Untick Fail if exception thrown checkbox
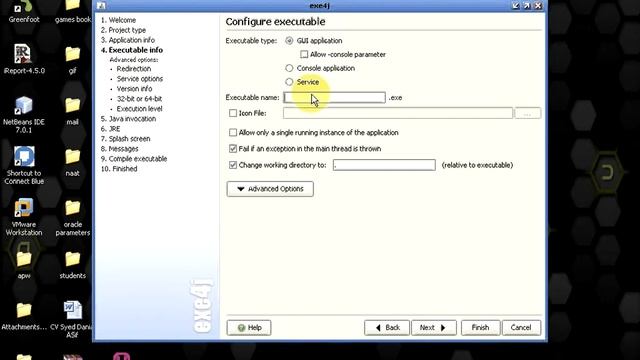The image size is (640, 360). pos(233,149)
